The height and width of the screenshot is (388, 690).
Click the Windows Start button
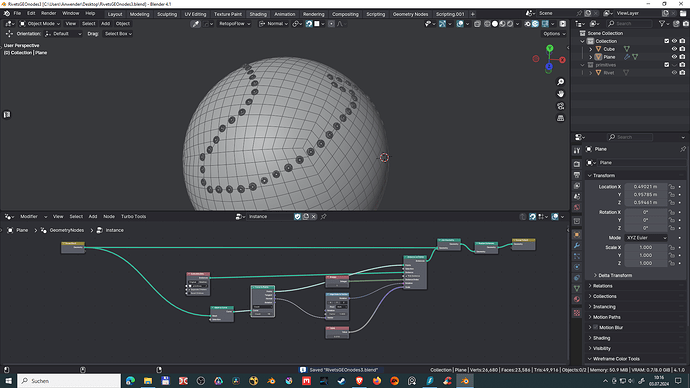pos(8,381)
